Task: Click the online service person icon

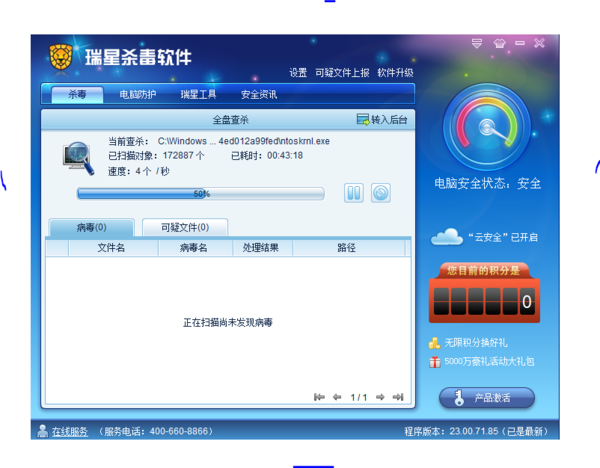Action: tap(42, 431)
